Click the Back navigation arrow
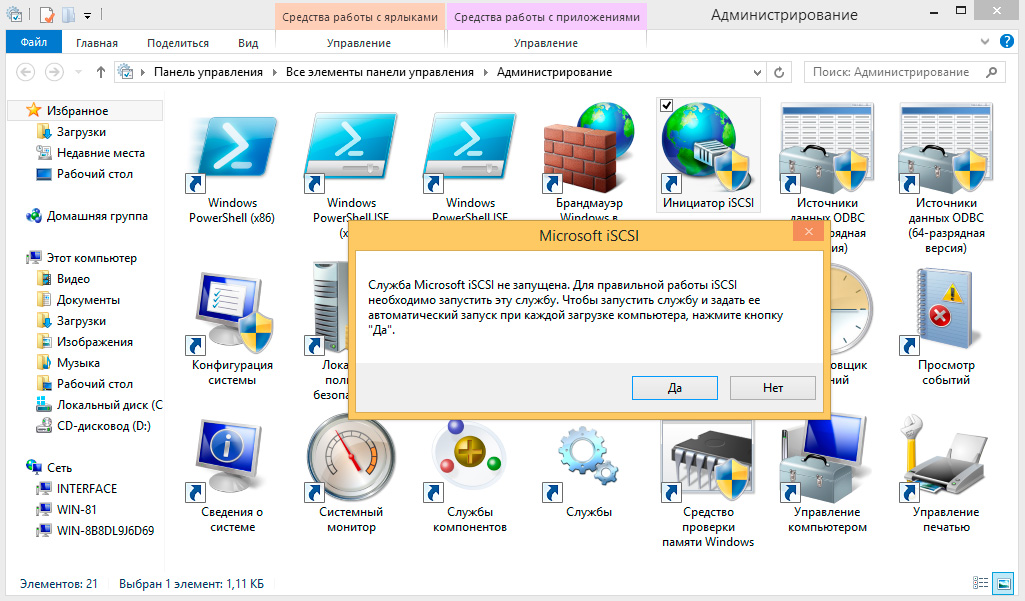The height and width of the screenshot is (601, 1025). (25, 72)
